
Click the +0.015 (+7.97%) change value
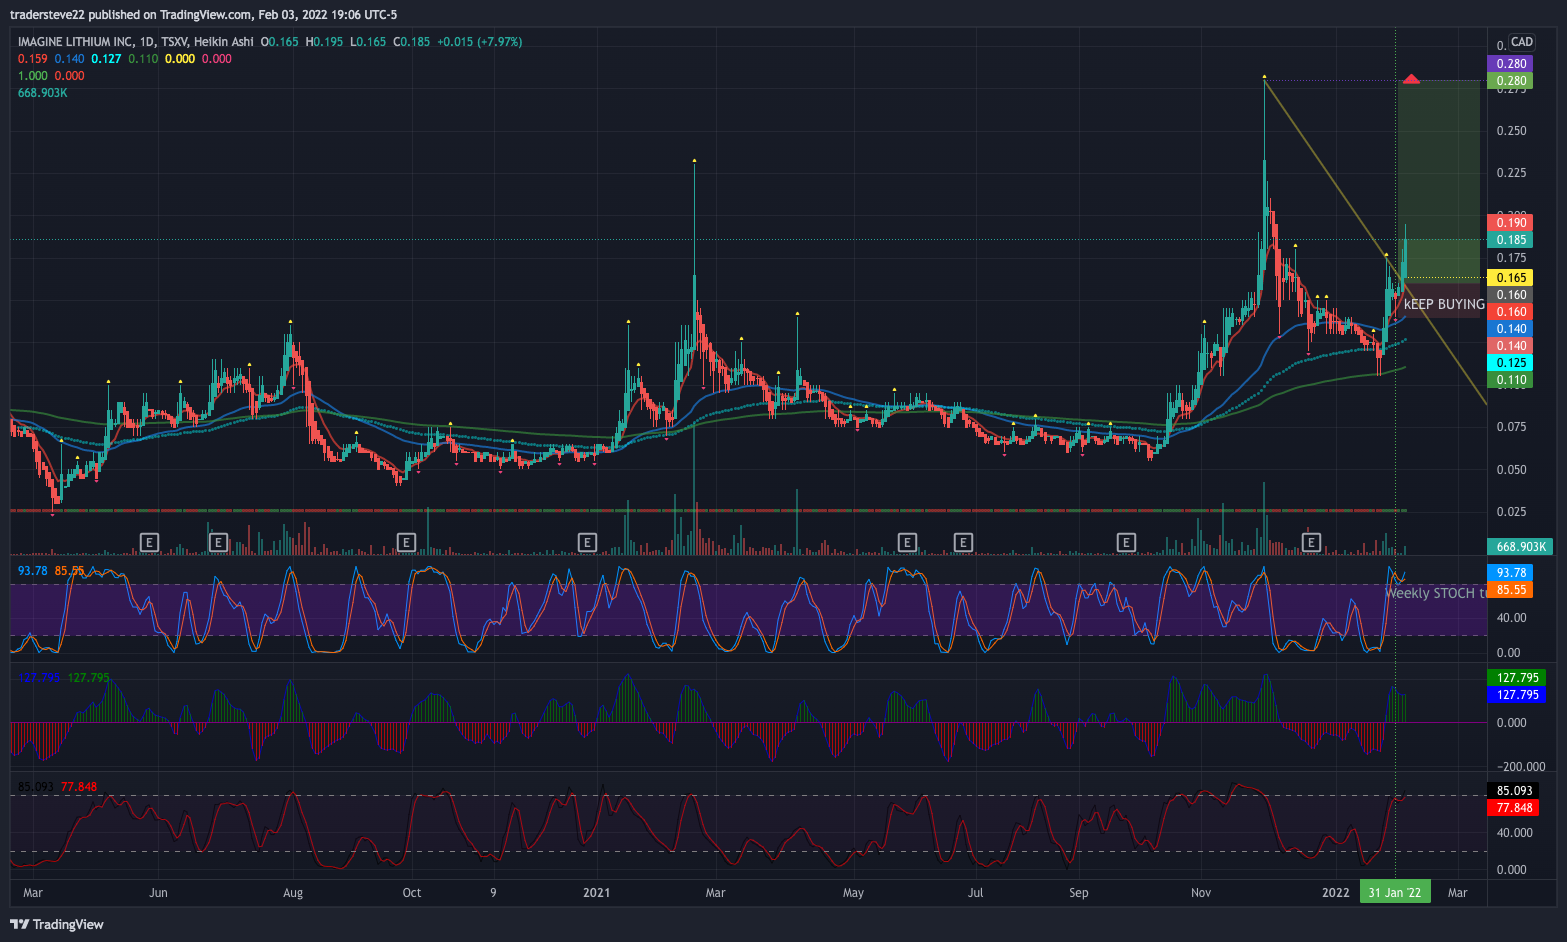pyautogui.click(x=480, y=42)
